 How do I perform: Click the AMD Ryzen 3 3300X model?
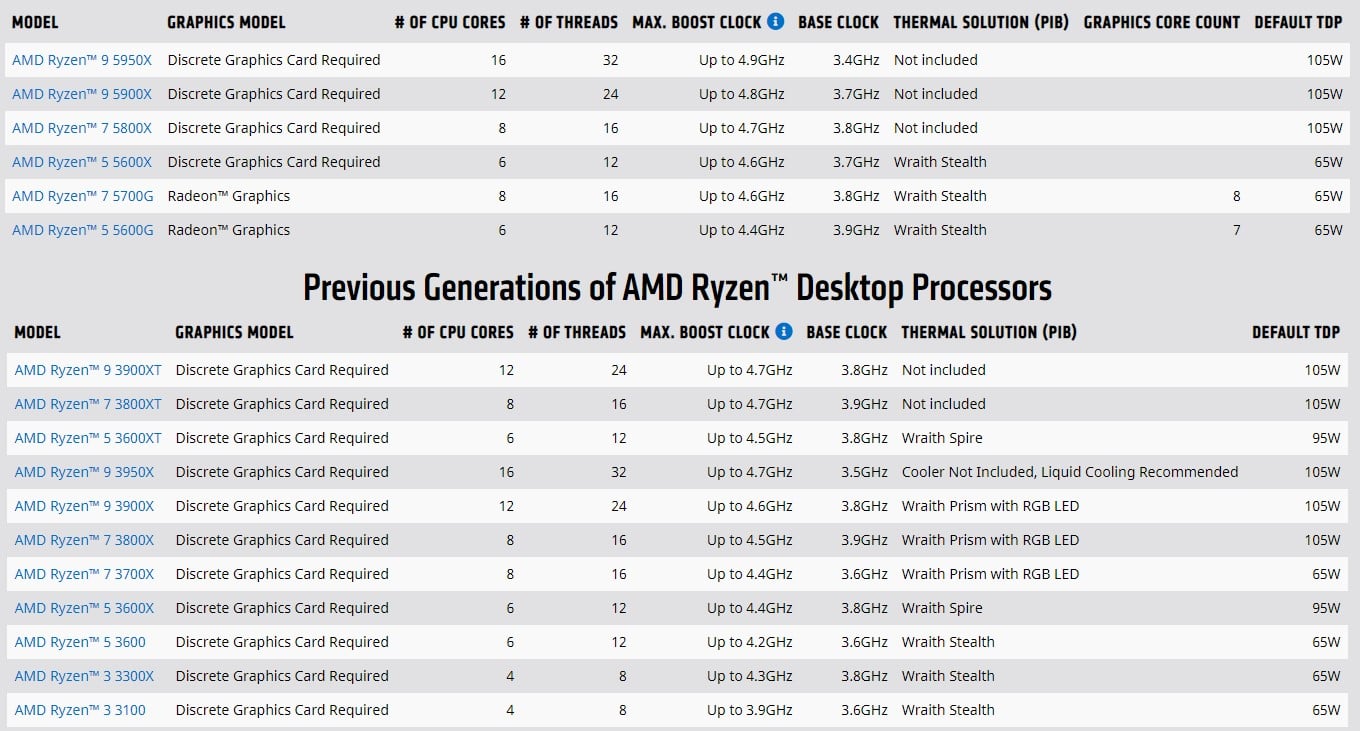84,676
